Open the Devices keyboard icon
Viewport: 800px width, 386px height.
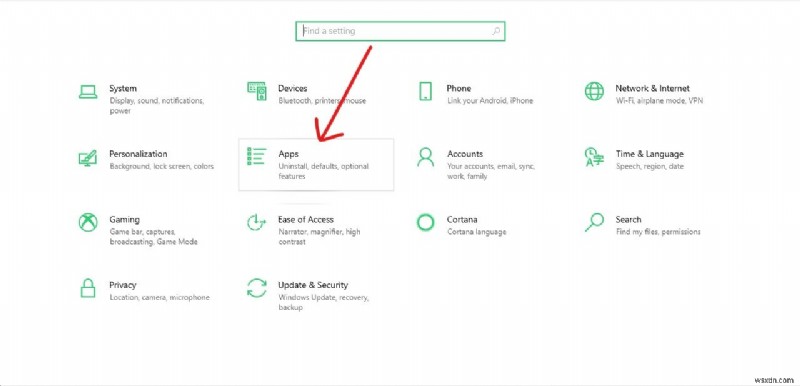[x=257, y=91]
